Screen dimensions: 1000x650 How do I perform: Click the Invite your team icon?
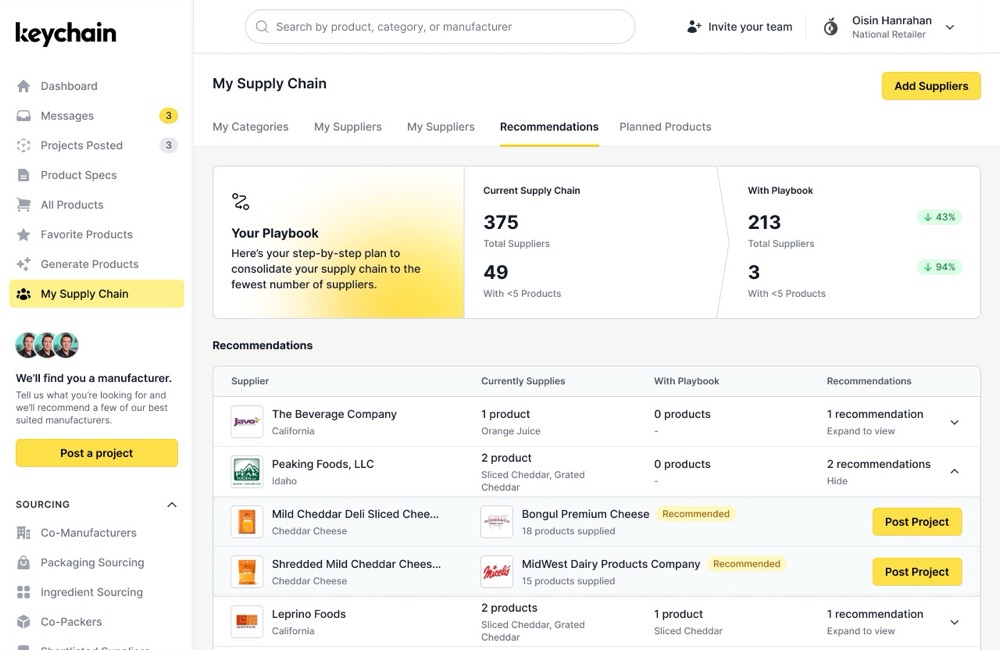[694, 27]
